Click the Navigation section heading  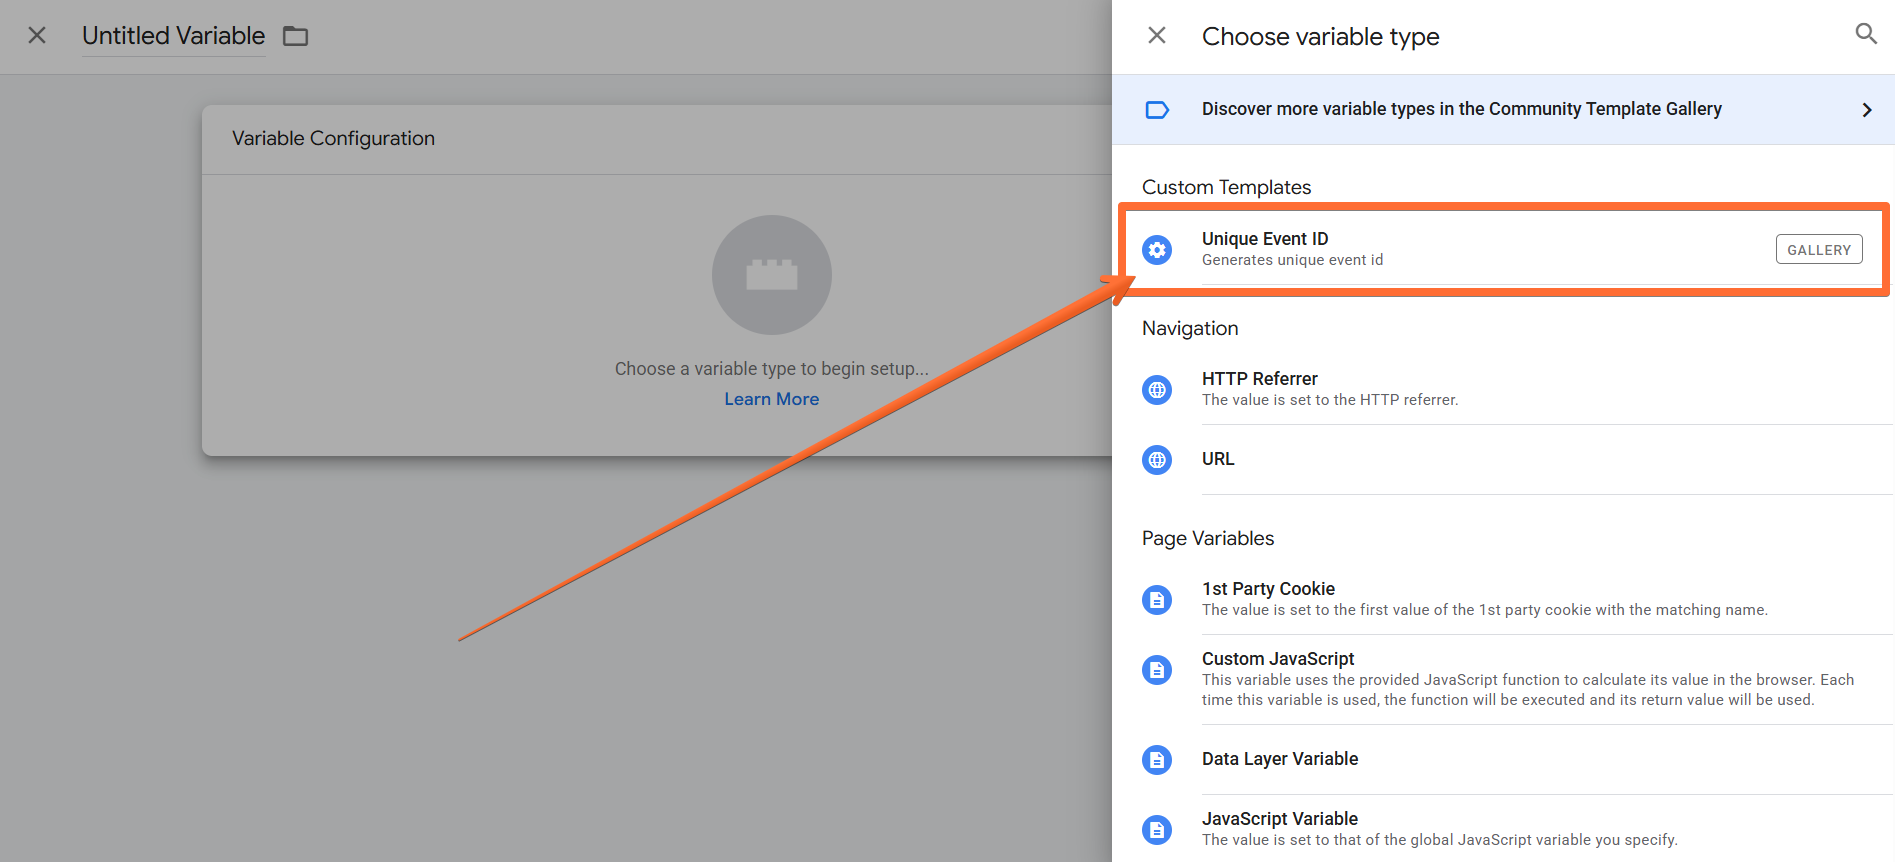point(1190,328)
